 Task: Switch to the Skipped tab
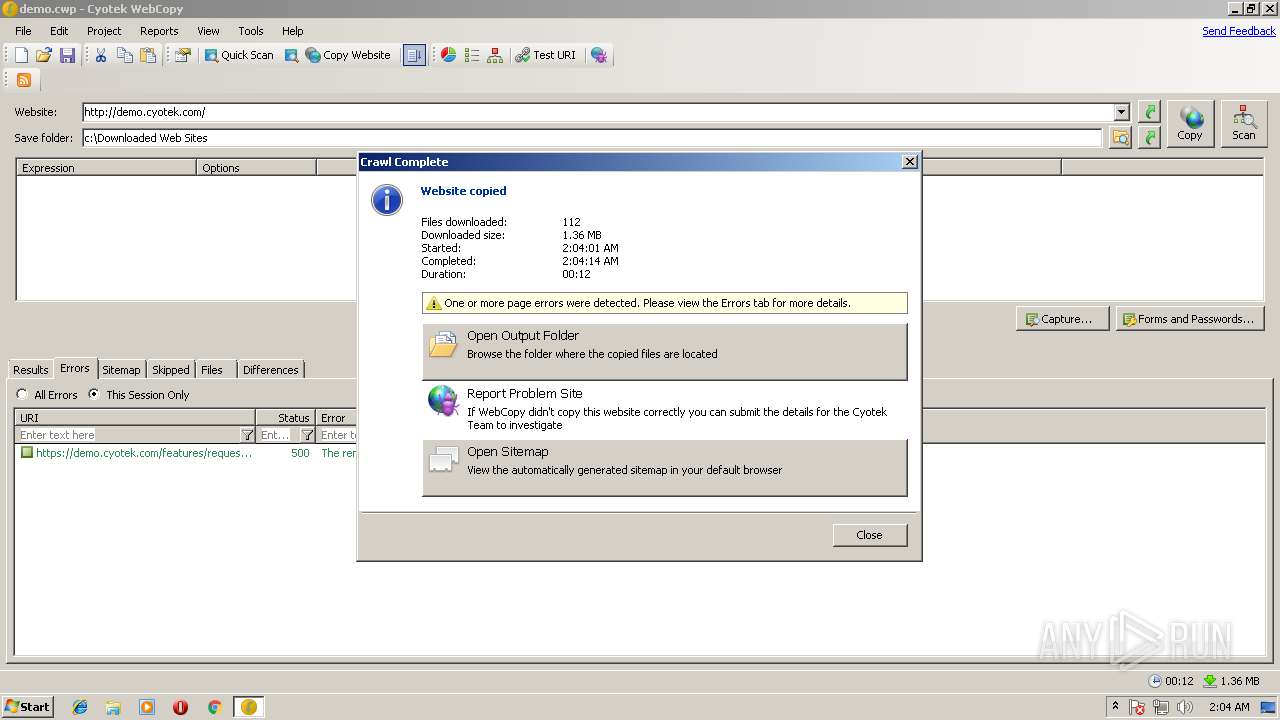pyautogui.click(x=171, y=369)
